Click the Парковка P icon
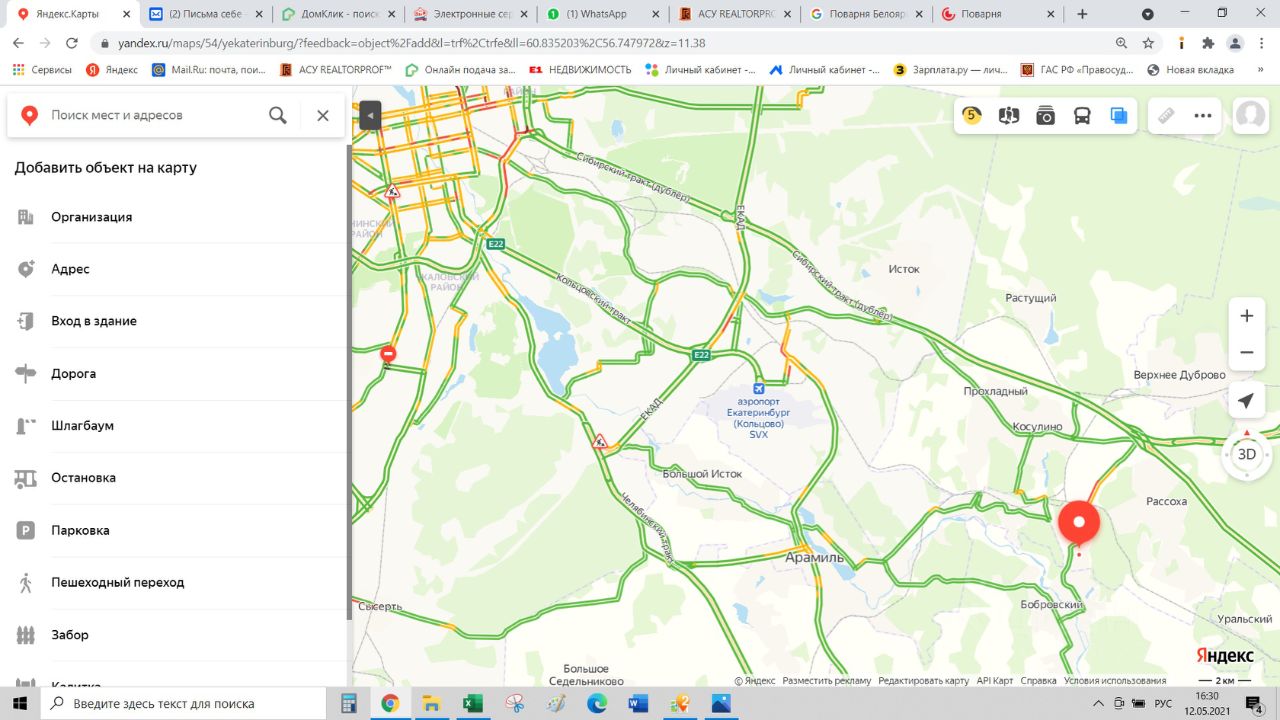1280x720 pixels. pos(26,530)
